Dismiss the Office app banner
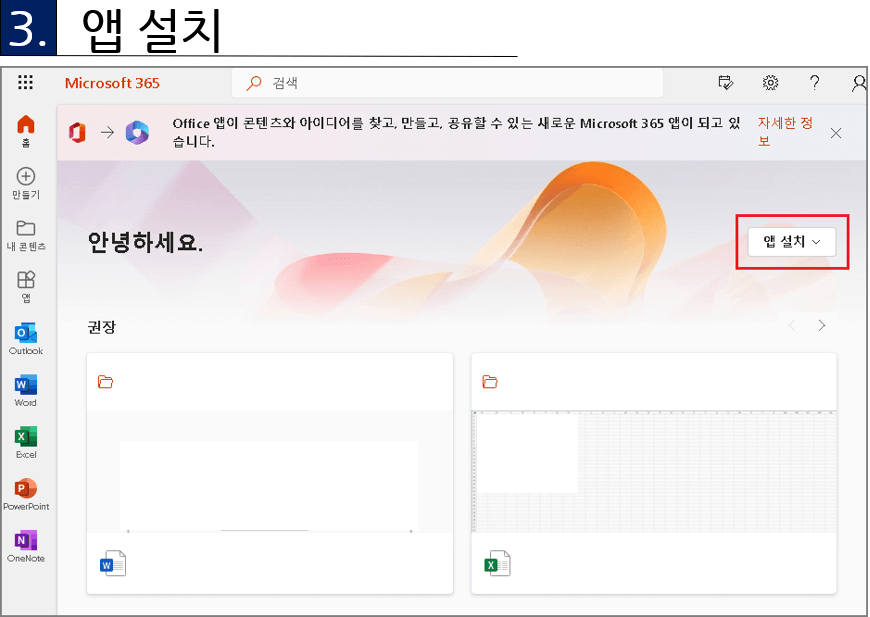Screen dimensions: 870x617 coord(836,133)
